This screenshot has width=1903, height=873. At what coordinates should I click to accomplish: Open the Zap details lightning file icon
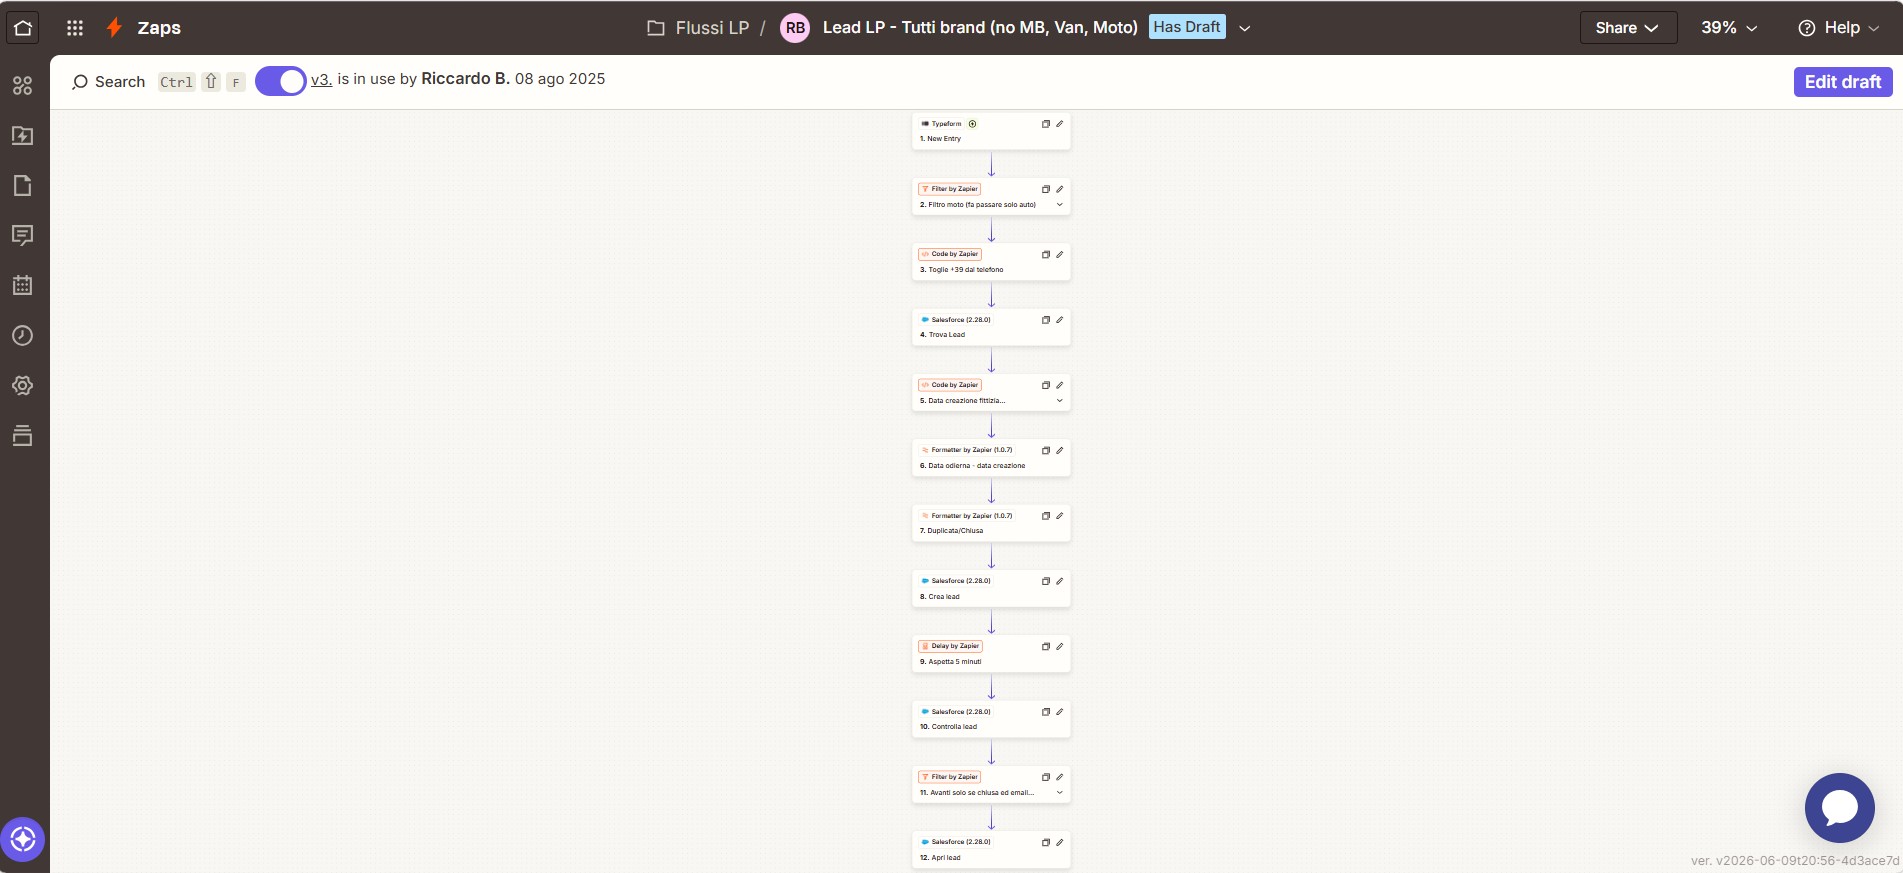pos(23,136)
